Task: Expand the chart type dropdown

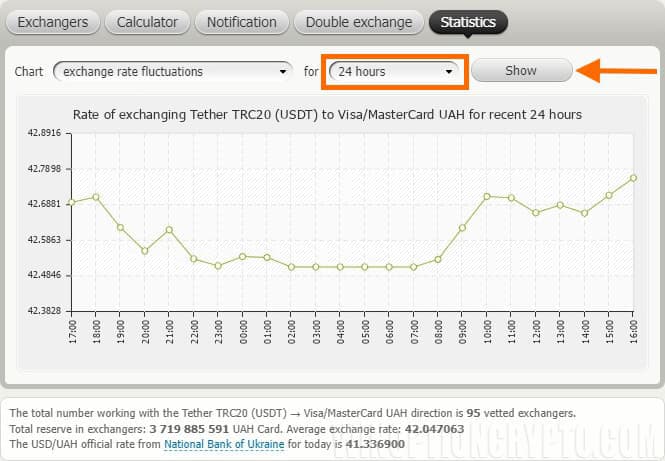Action: (x=171, y=71)
